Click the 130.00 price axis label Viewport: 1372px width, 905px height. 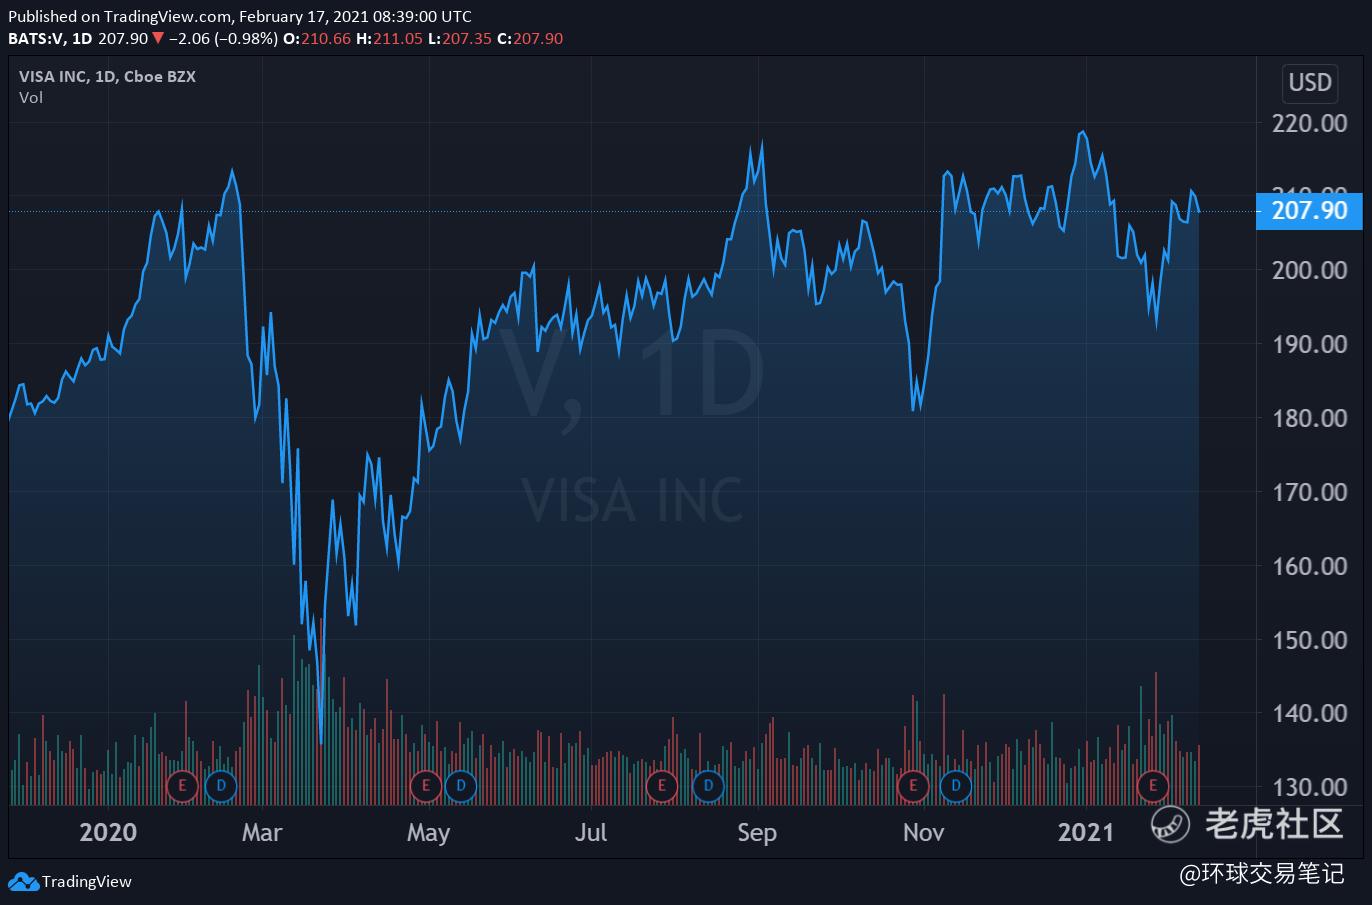1309,788
